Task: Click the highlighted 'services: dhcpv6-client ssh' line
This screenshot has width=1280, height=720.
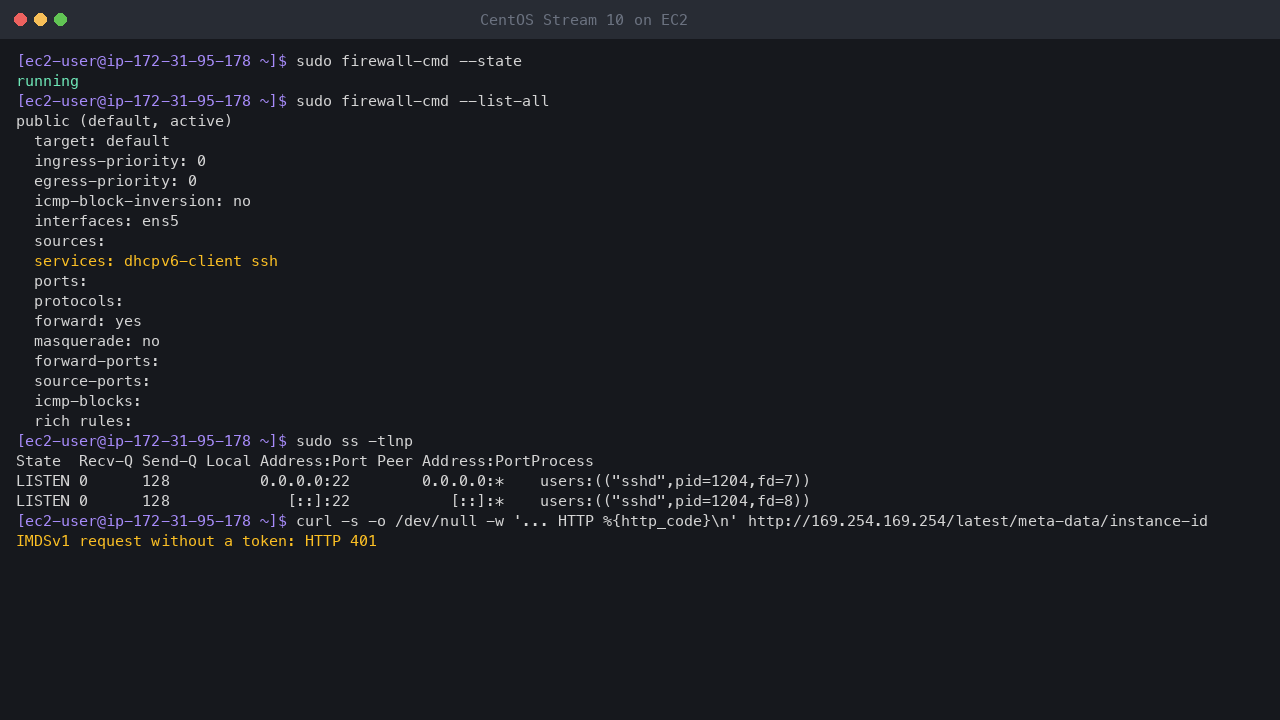Action: (156, 261)
